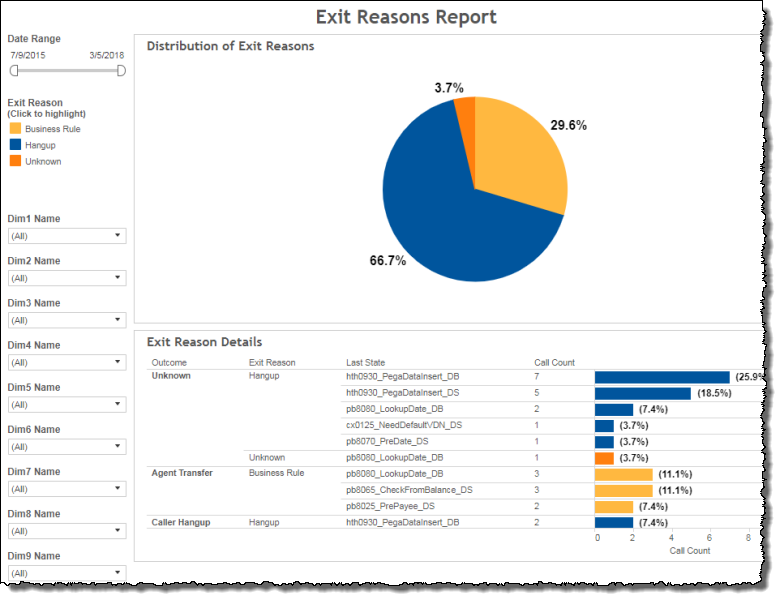Screen dimensions: 783x601
Task: Select the Agent Transfer outcome row label
Action: coord(181,473)
